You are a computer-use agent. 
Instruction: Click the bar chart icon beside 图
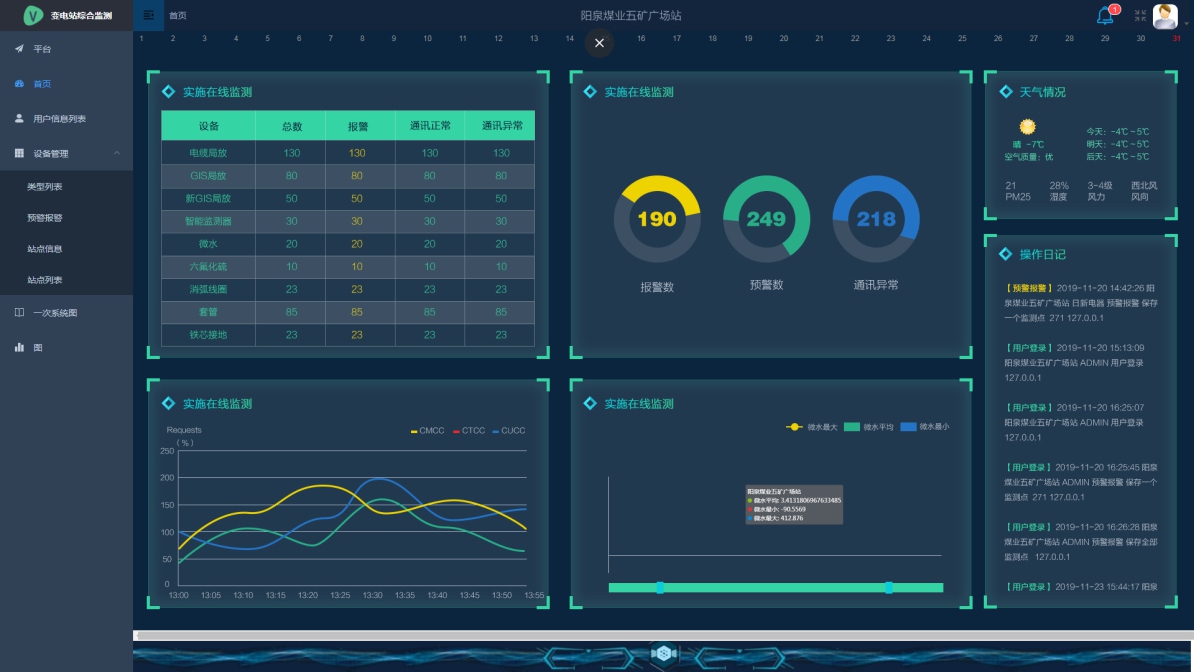pos(19,347)
